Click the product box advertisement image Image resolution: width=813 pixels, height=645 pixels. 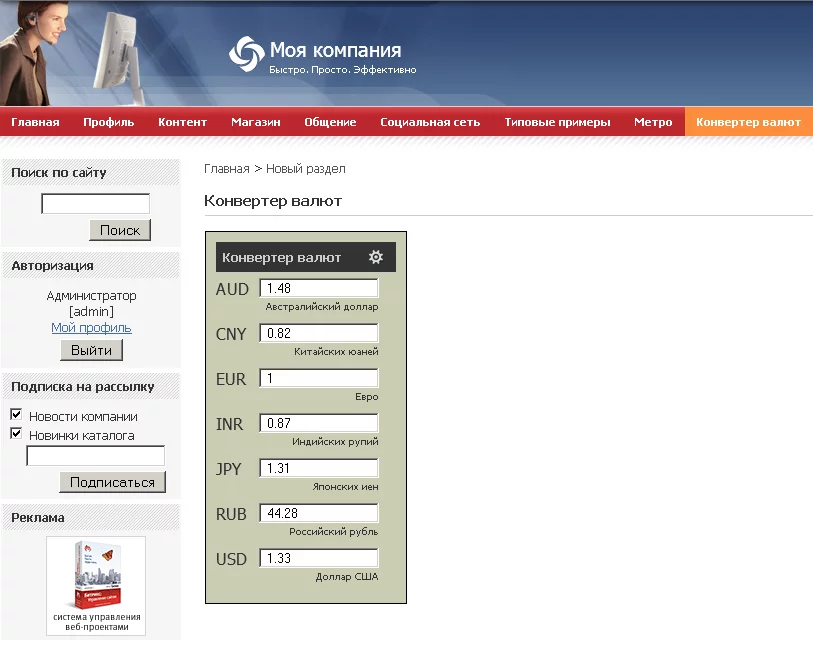(96, 579)
